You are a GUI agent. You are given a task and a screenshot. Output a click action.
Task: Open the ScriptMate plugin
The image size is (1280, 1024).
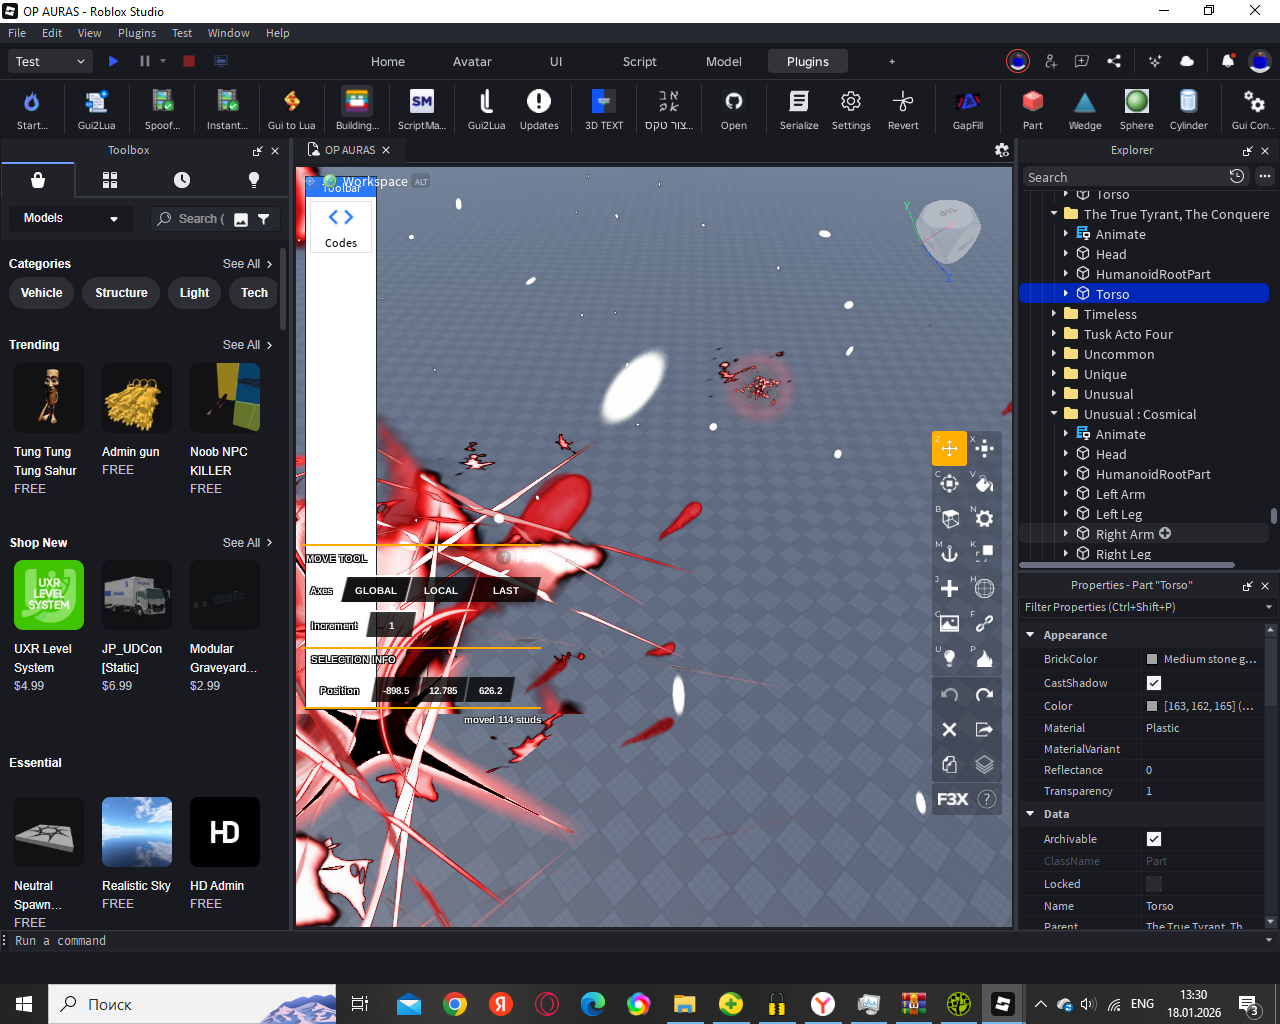pyautogui.click(x=422, y=109)
